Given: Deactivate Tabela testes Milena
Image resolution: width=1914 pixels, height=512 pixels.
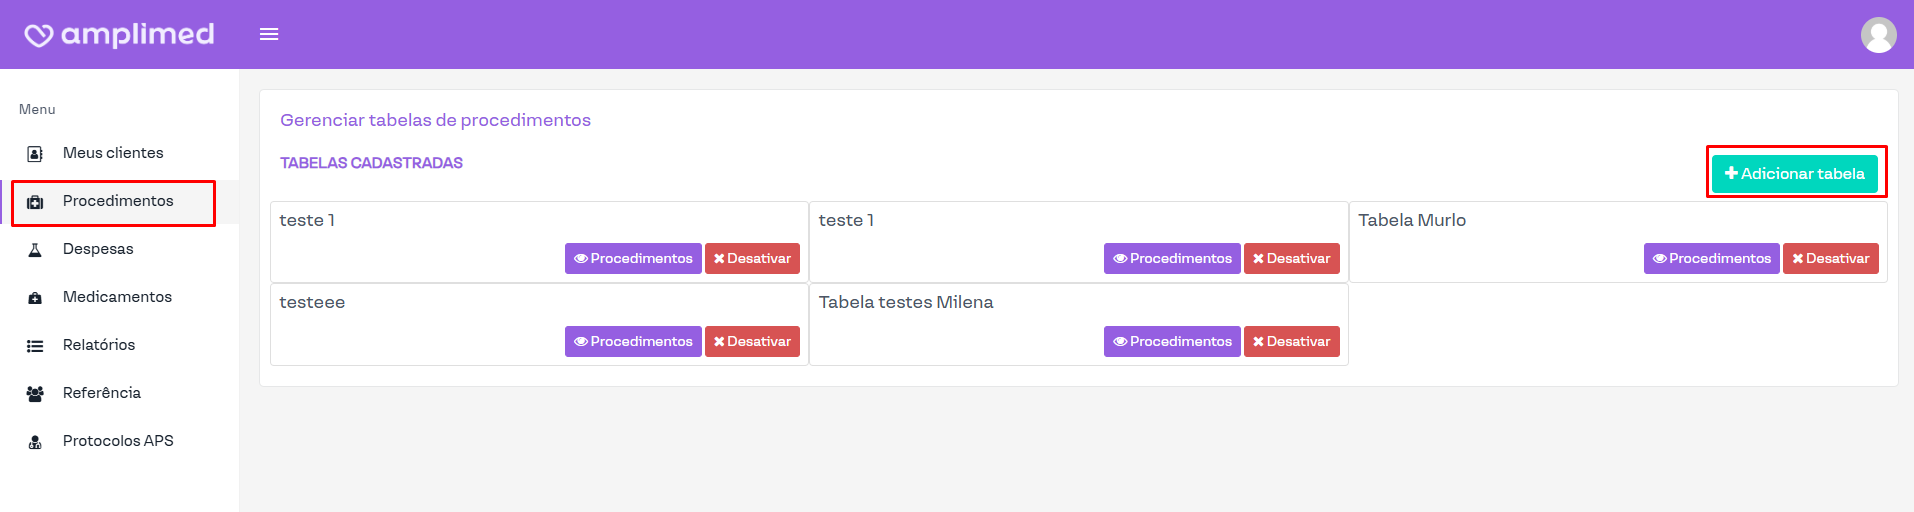Looking at the screenshot, I should [x=1291, y=342].
